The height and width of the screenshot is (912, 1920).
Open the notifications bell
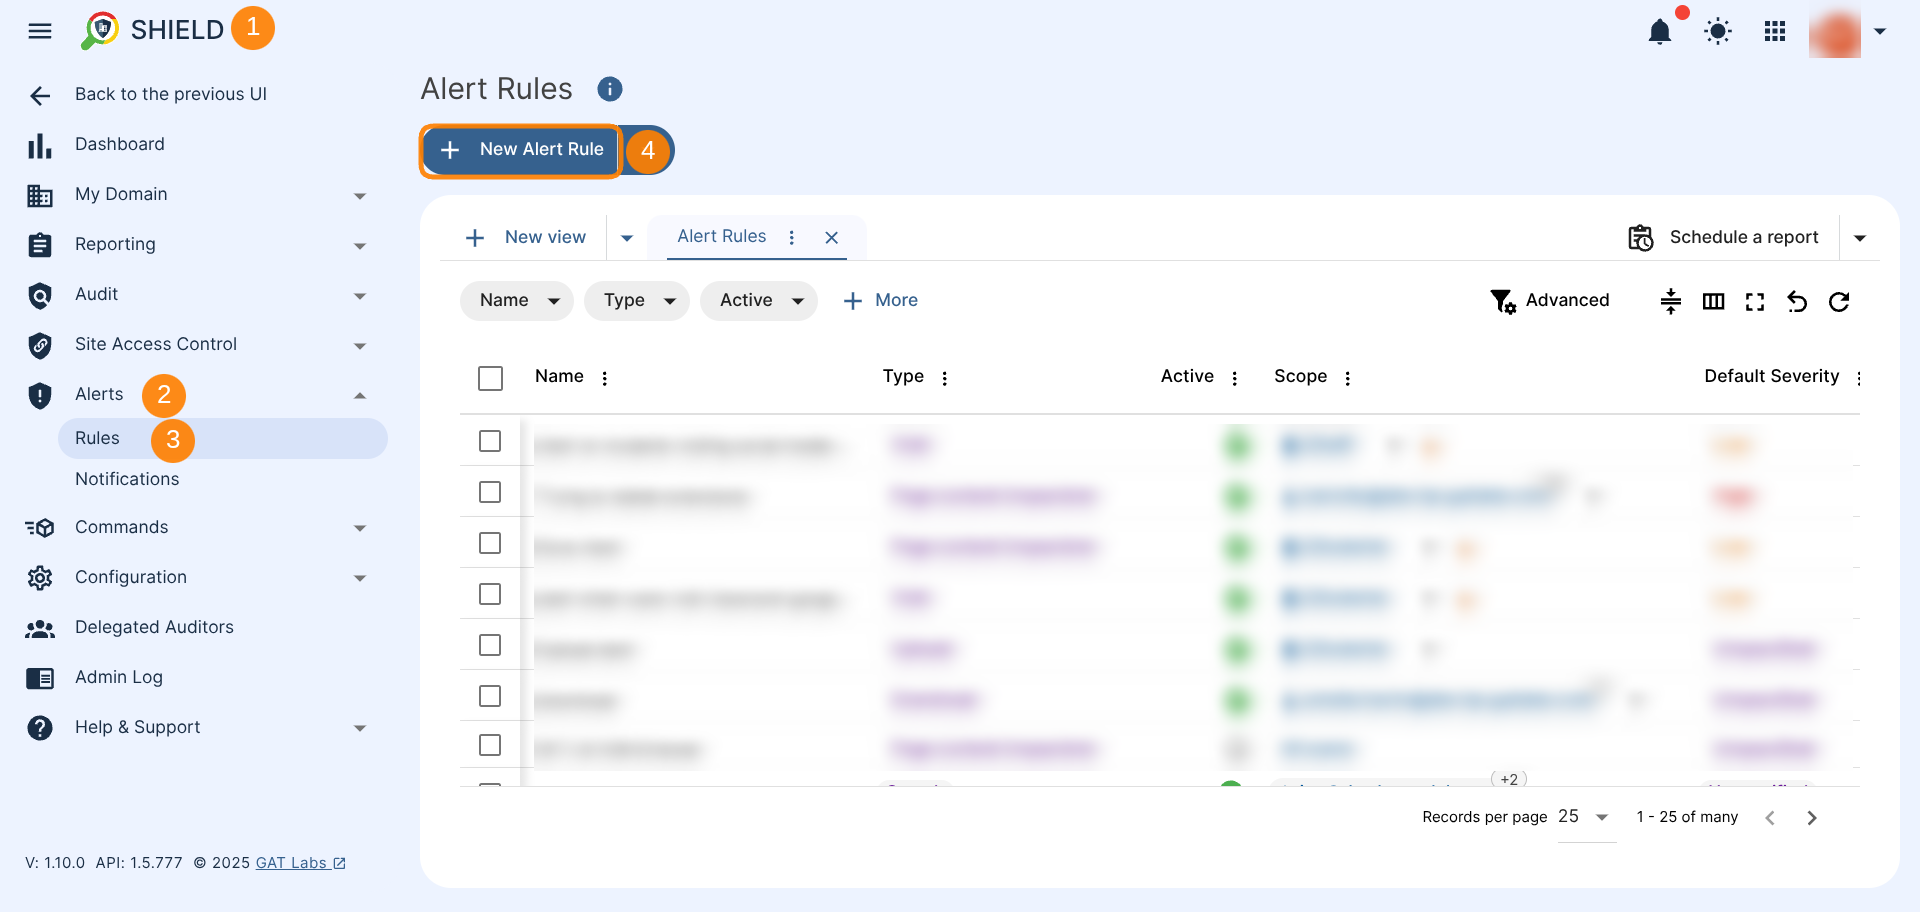(x=1660, y=32)
